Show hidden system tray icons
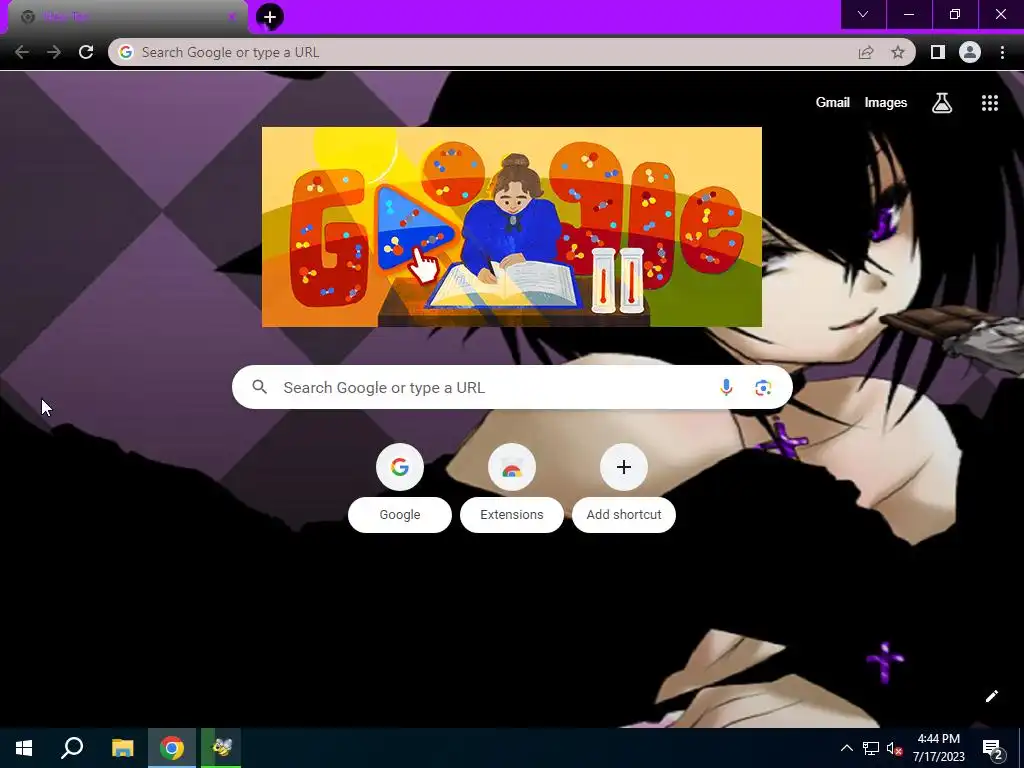Viewport: 1024px width, 768px height. 846,748
